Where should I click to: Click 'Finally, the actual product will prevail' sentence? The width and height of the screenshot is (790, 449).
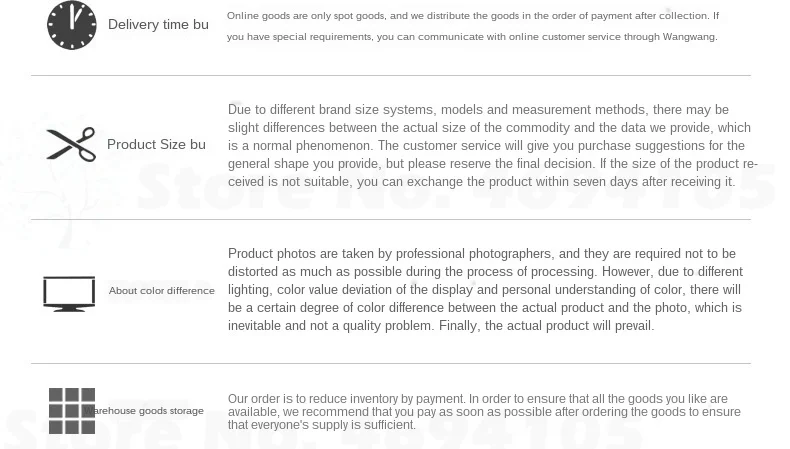coord(547,326)
